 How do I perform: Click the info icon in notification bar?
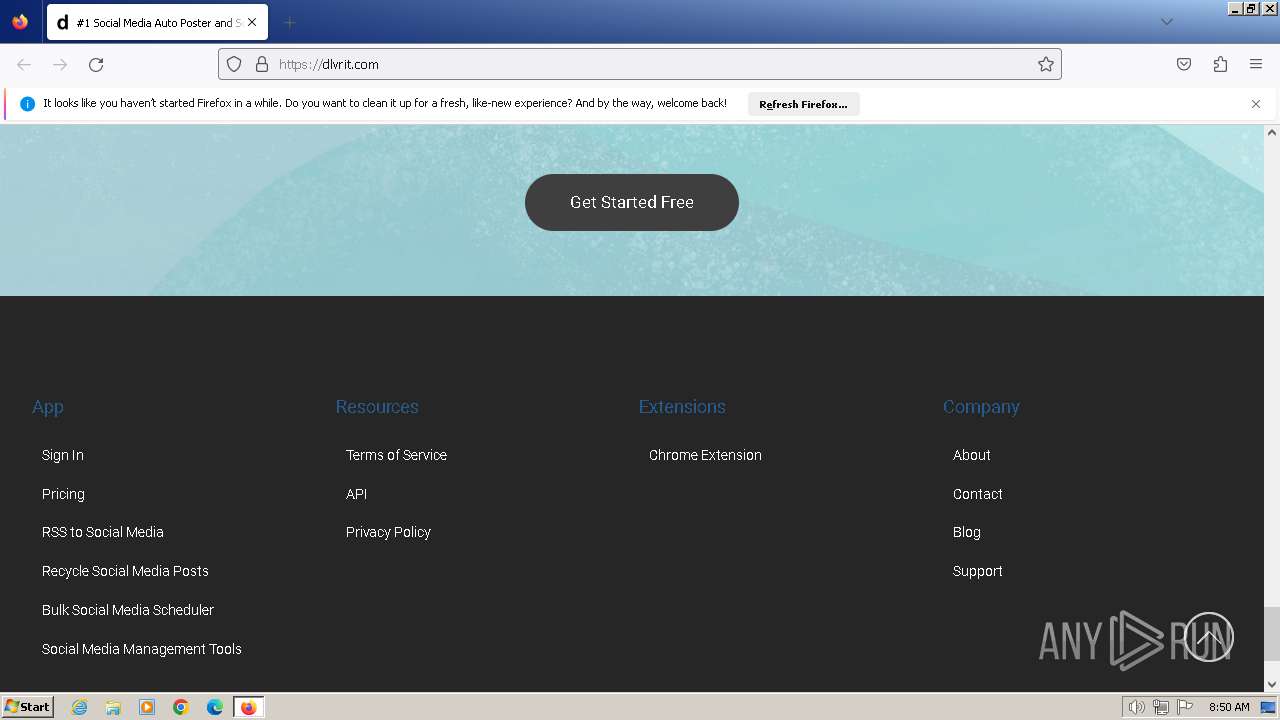(27, 104)
